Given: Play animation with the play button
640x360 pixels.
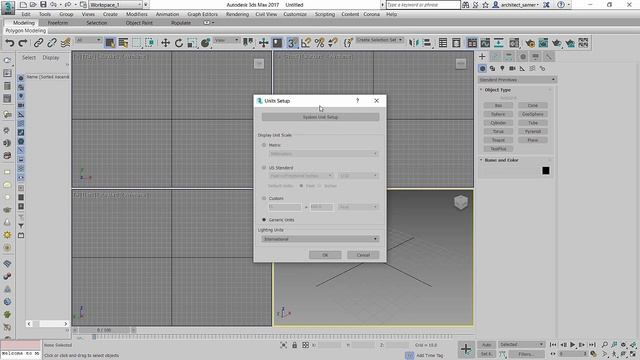Looking at the screenshot, I should [572, 345].
